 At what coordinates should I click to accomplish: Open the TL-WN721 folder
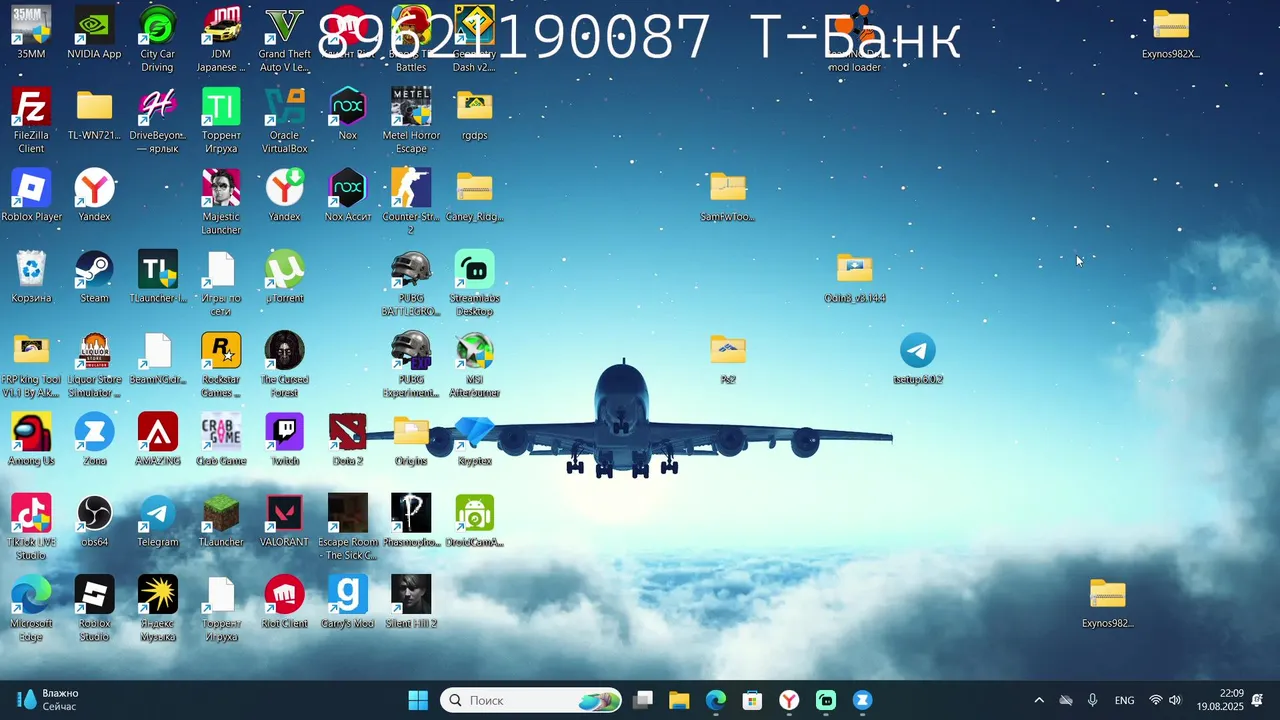click(x=94, y=115)
